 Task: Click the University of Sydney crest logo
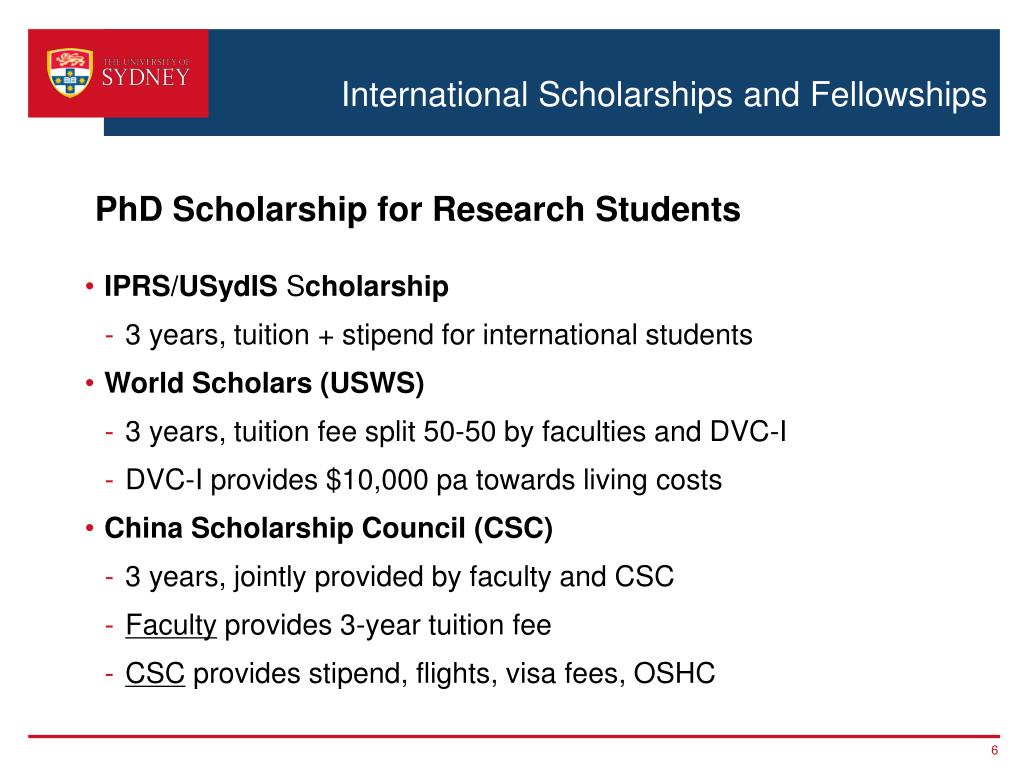(x=70, y=72)
